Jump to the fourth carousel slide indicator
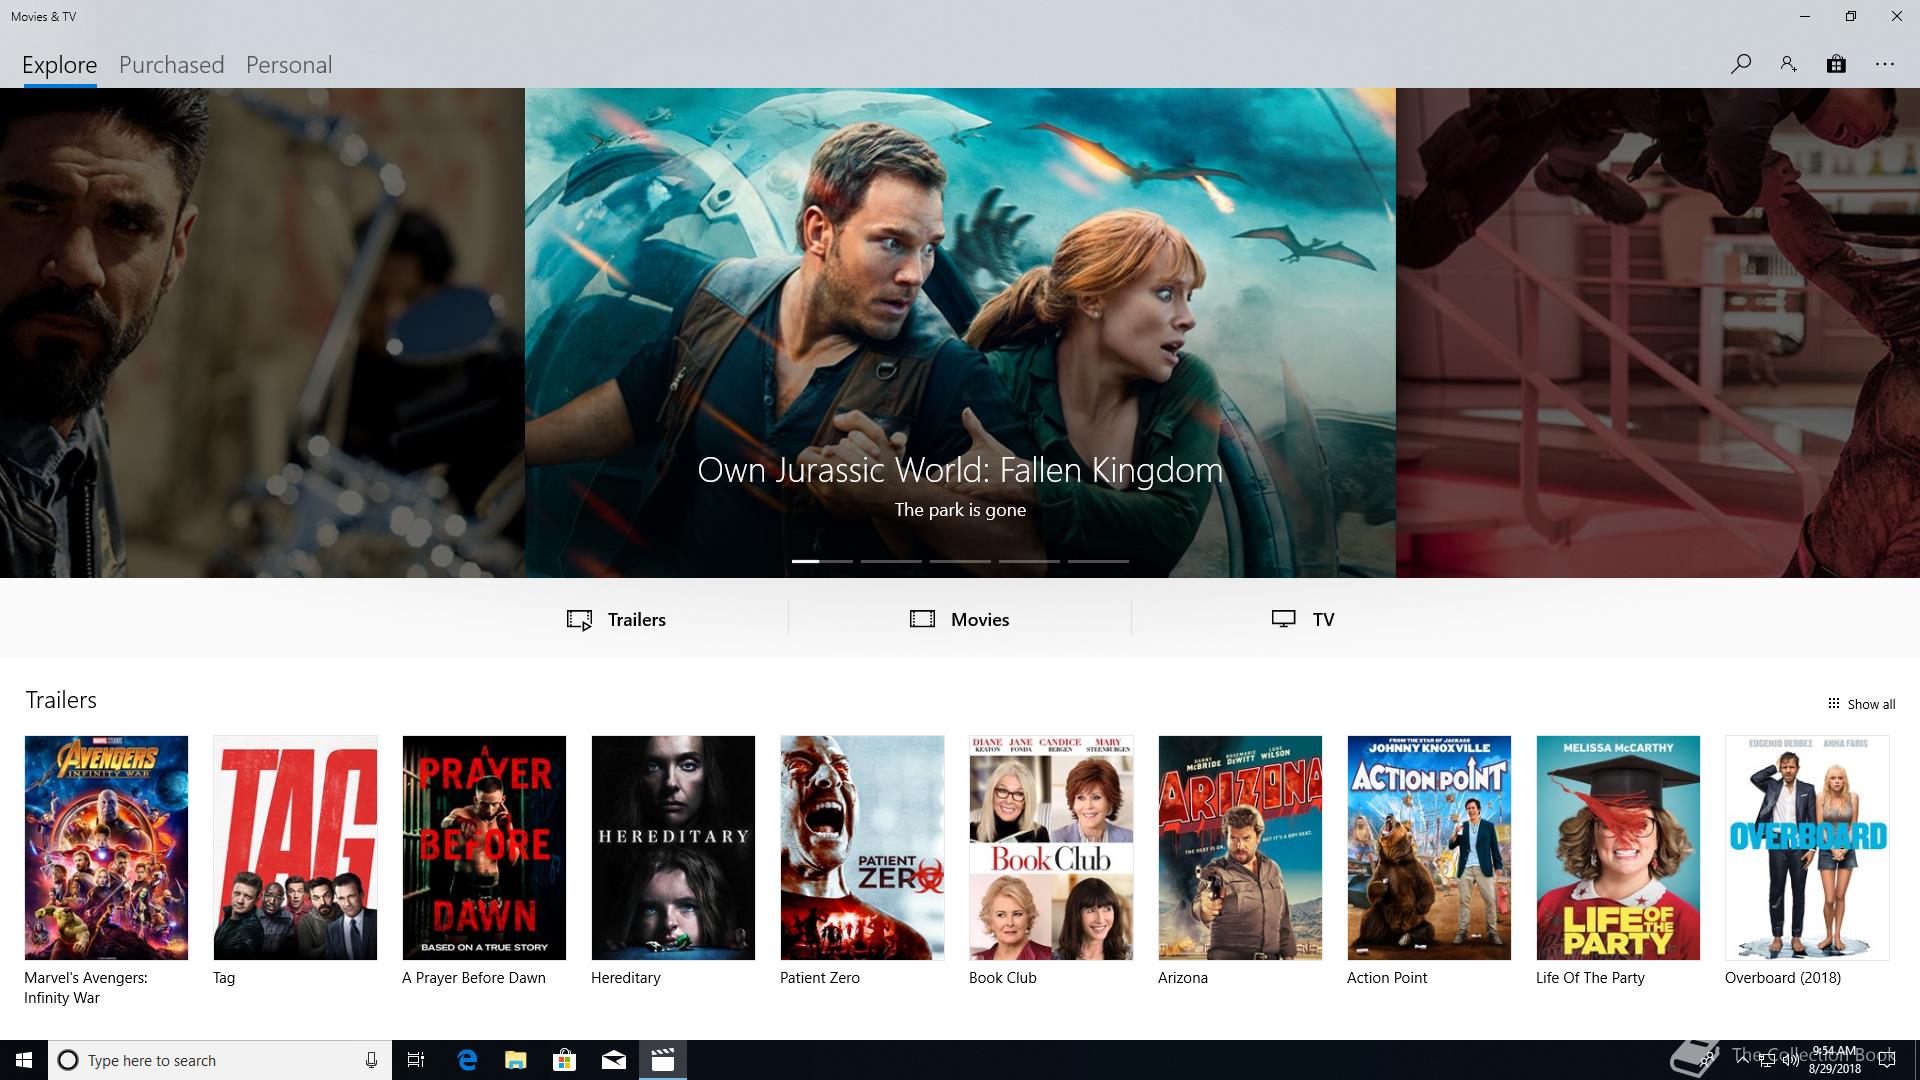Screen dimensions: 1920x1080 pos(1029,561)
